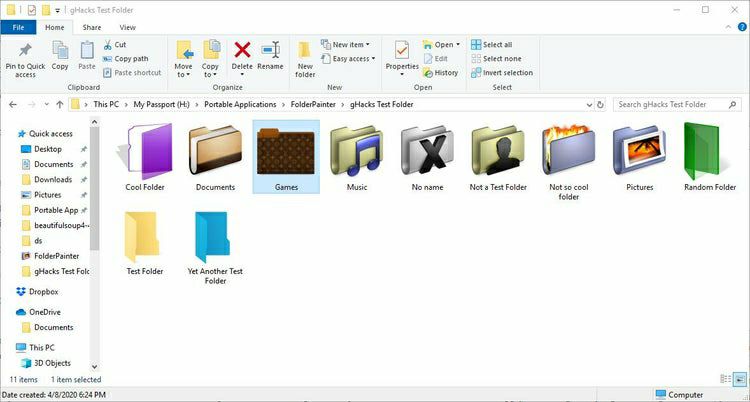750x402 pixels.
Task: Open the File menu tab
Action: pos(18,27)
